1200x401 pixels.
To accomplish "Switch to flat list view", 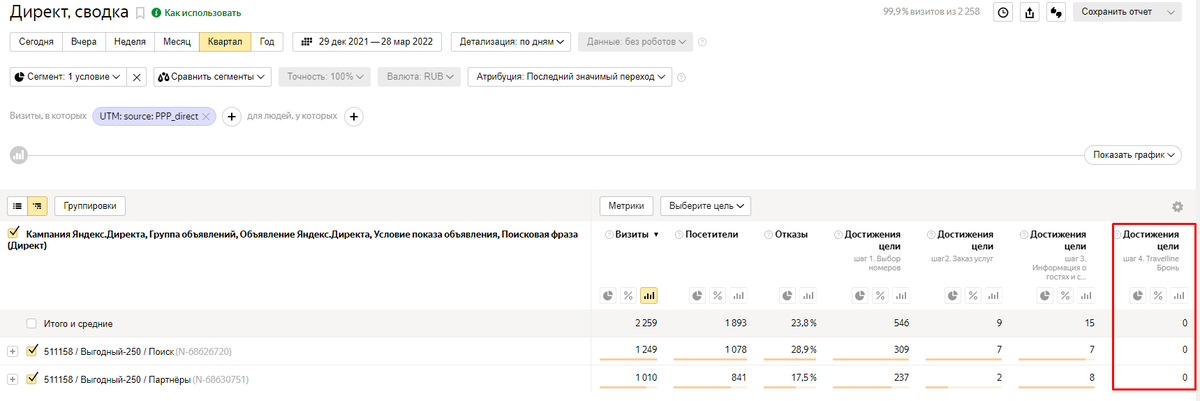I will (18, 206).
